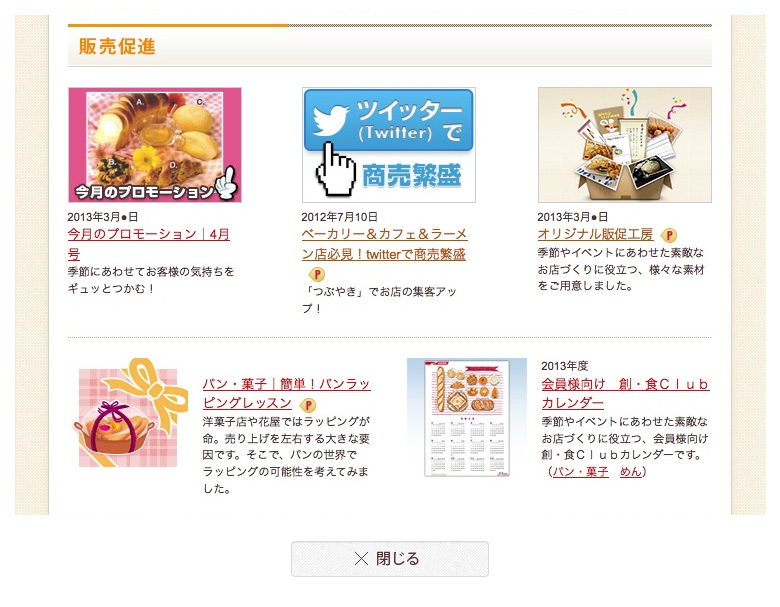Open the オリジナル販促工房 box image
The image size is (780, 607).
click(625, 145)
